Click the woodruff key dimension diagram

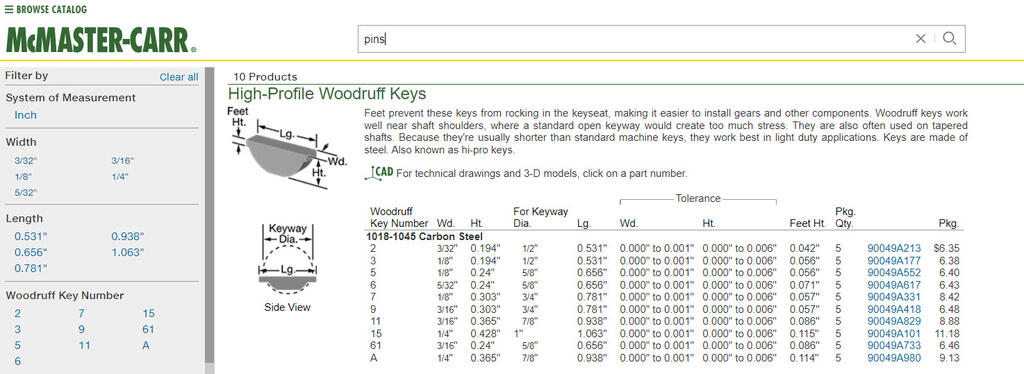(x=287, y=148)
